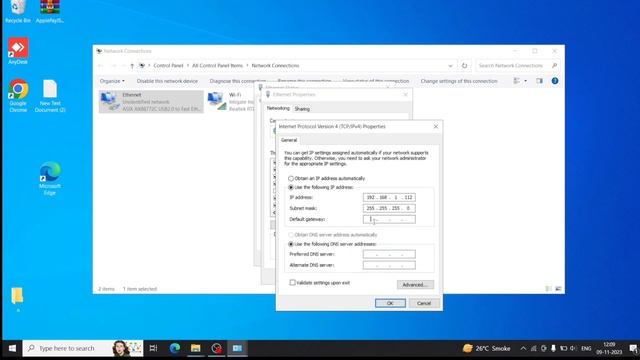Select Use the following IP address
This screenshot has width=640, height=360.
[291, 187]
